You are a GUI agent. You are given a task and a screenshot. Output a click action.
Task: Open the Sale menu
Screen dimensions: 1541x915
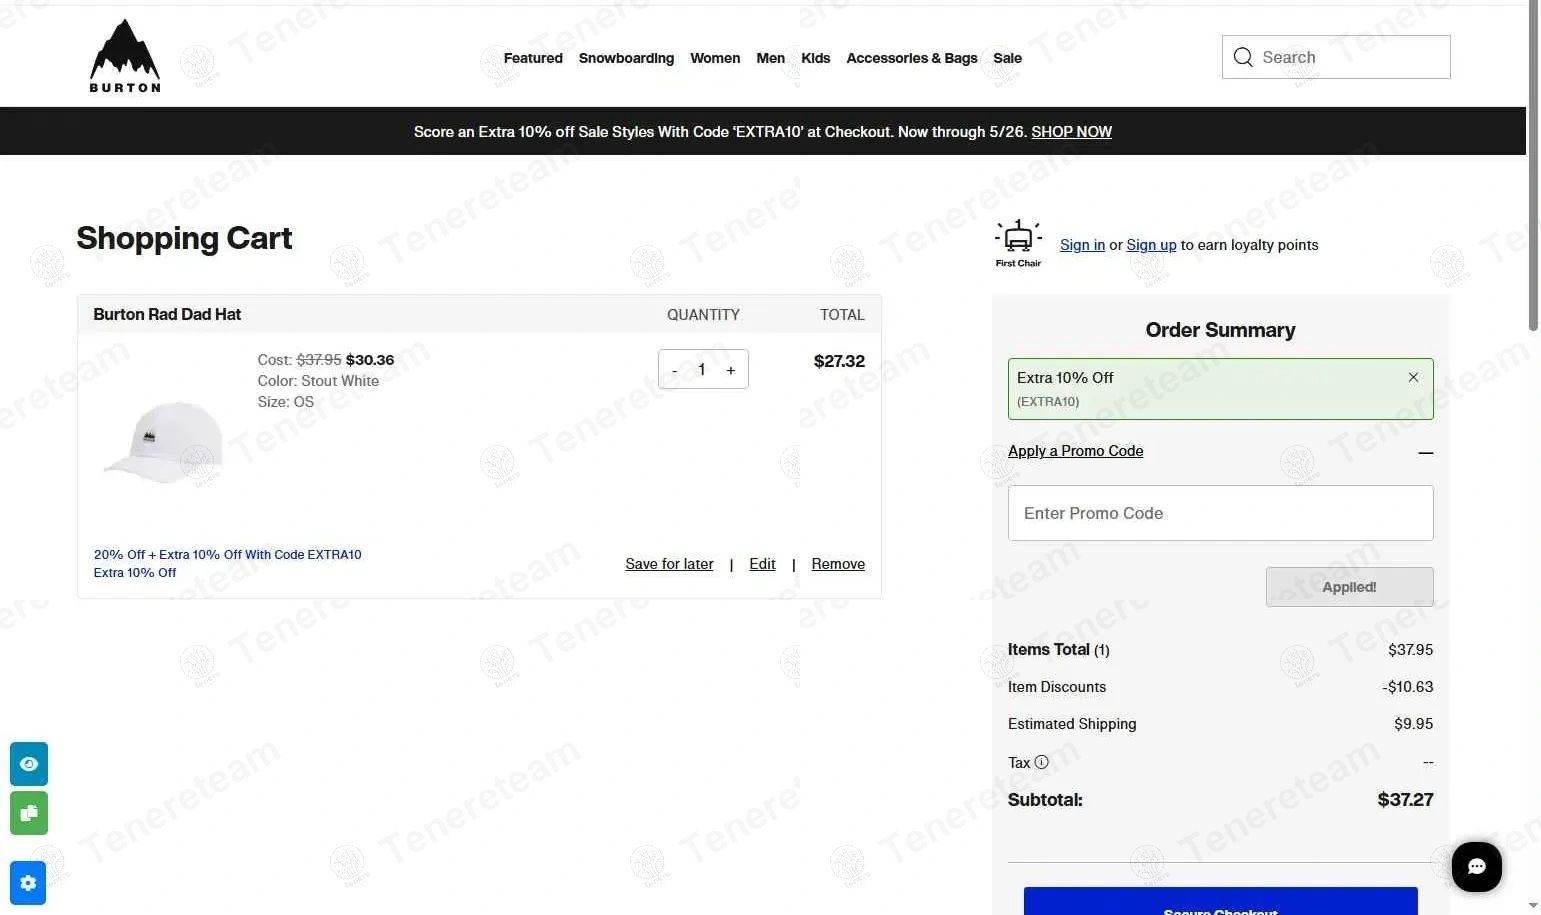pyautogui.click(x=1007, y=58)
